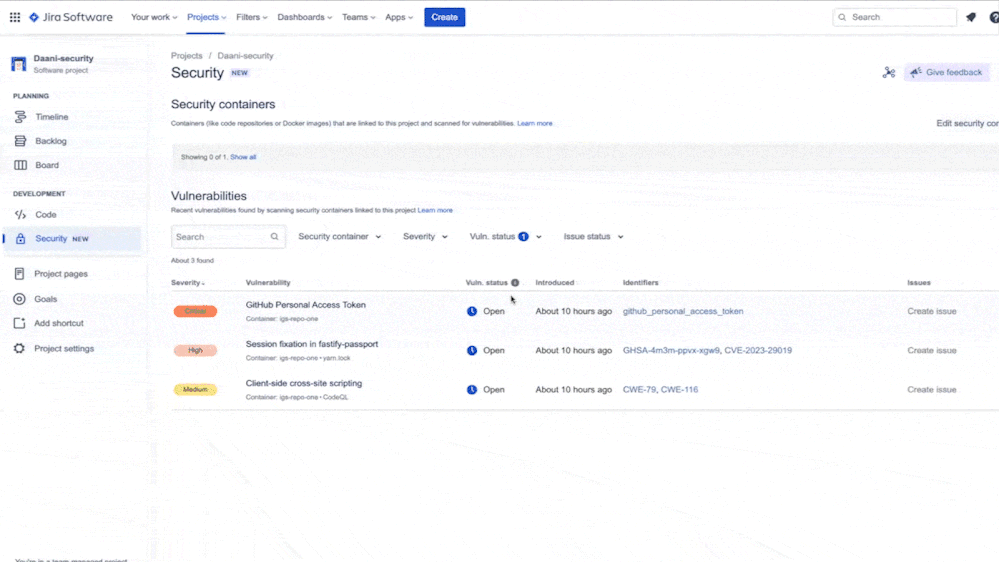Image resolution: width=999 pixels, height=562 pixels.
Task: Open Goals in sidebar
Action: pyautogui.click(x=46, y=299)
